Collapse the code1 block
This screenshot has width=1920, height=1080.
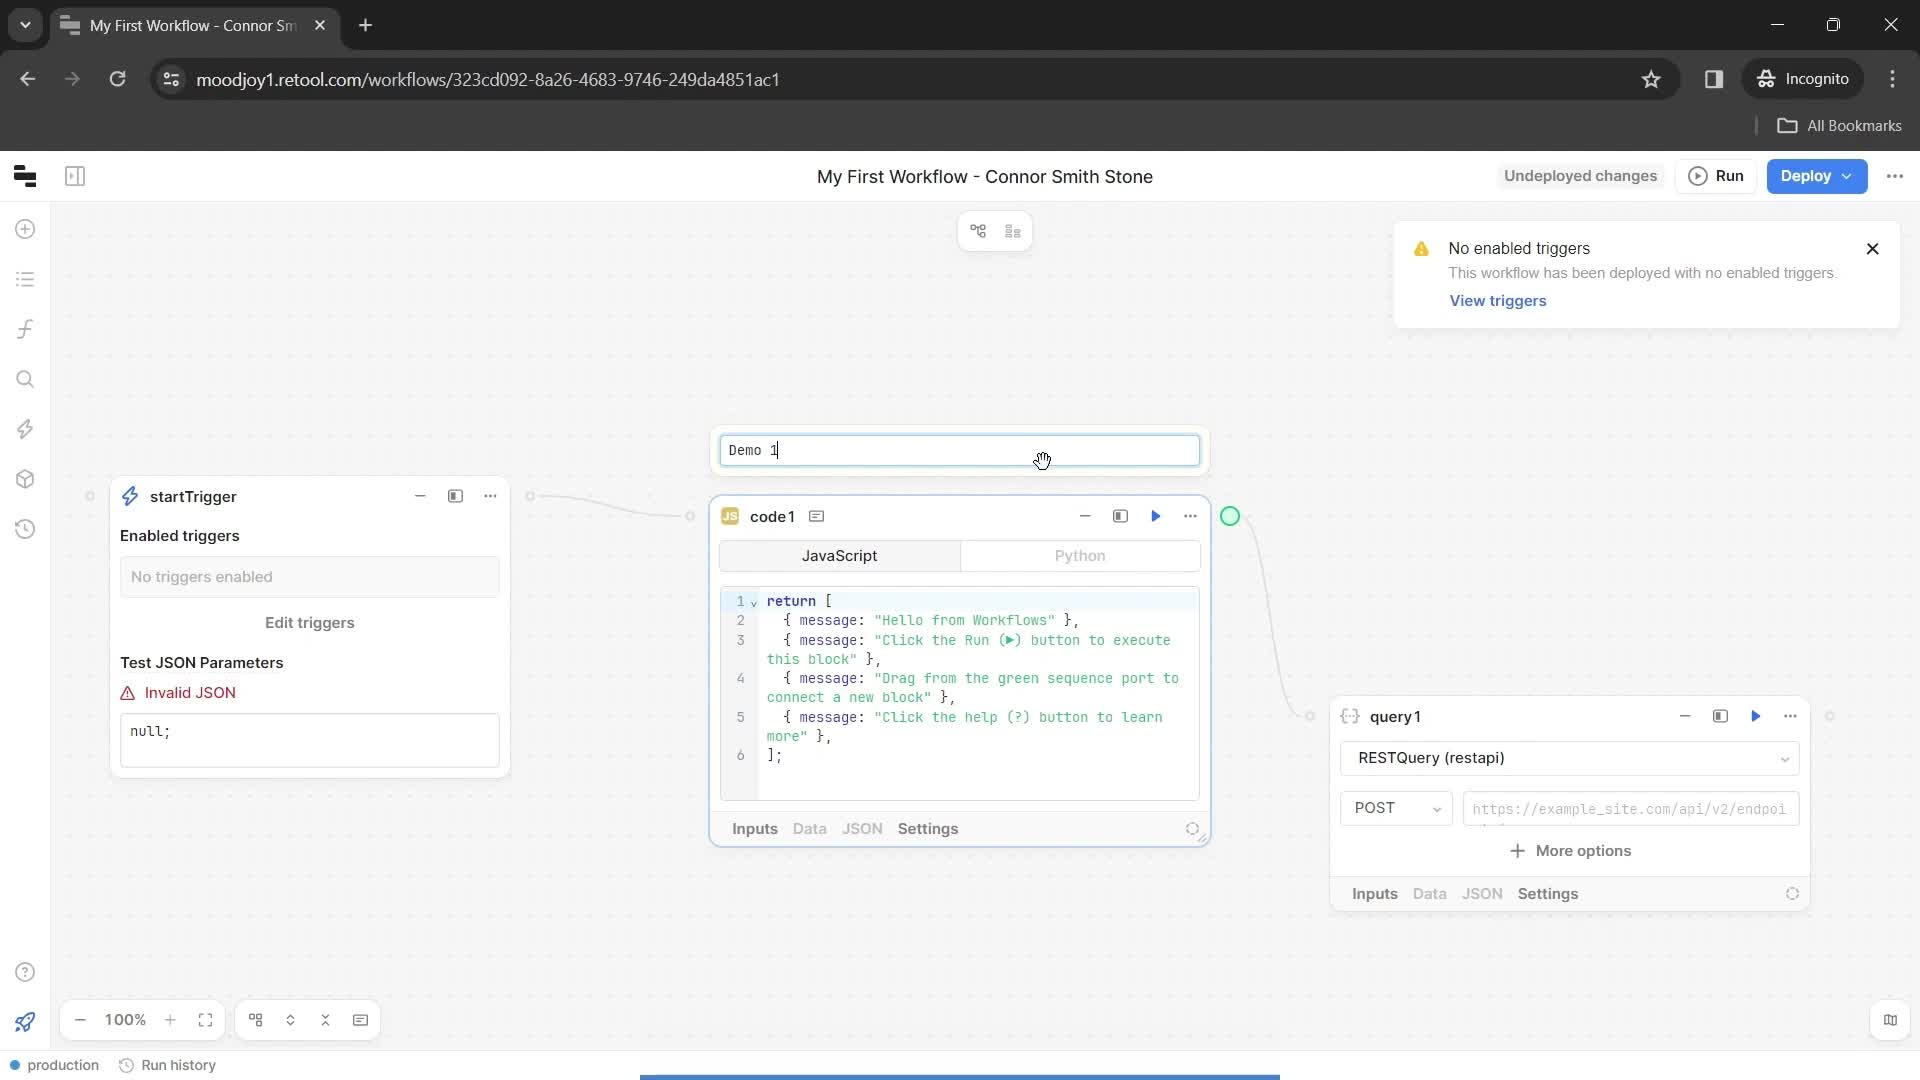point(1085,516)
